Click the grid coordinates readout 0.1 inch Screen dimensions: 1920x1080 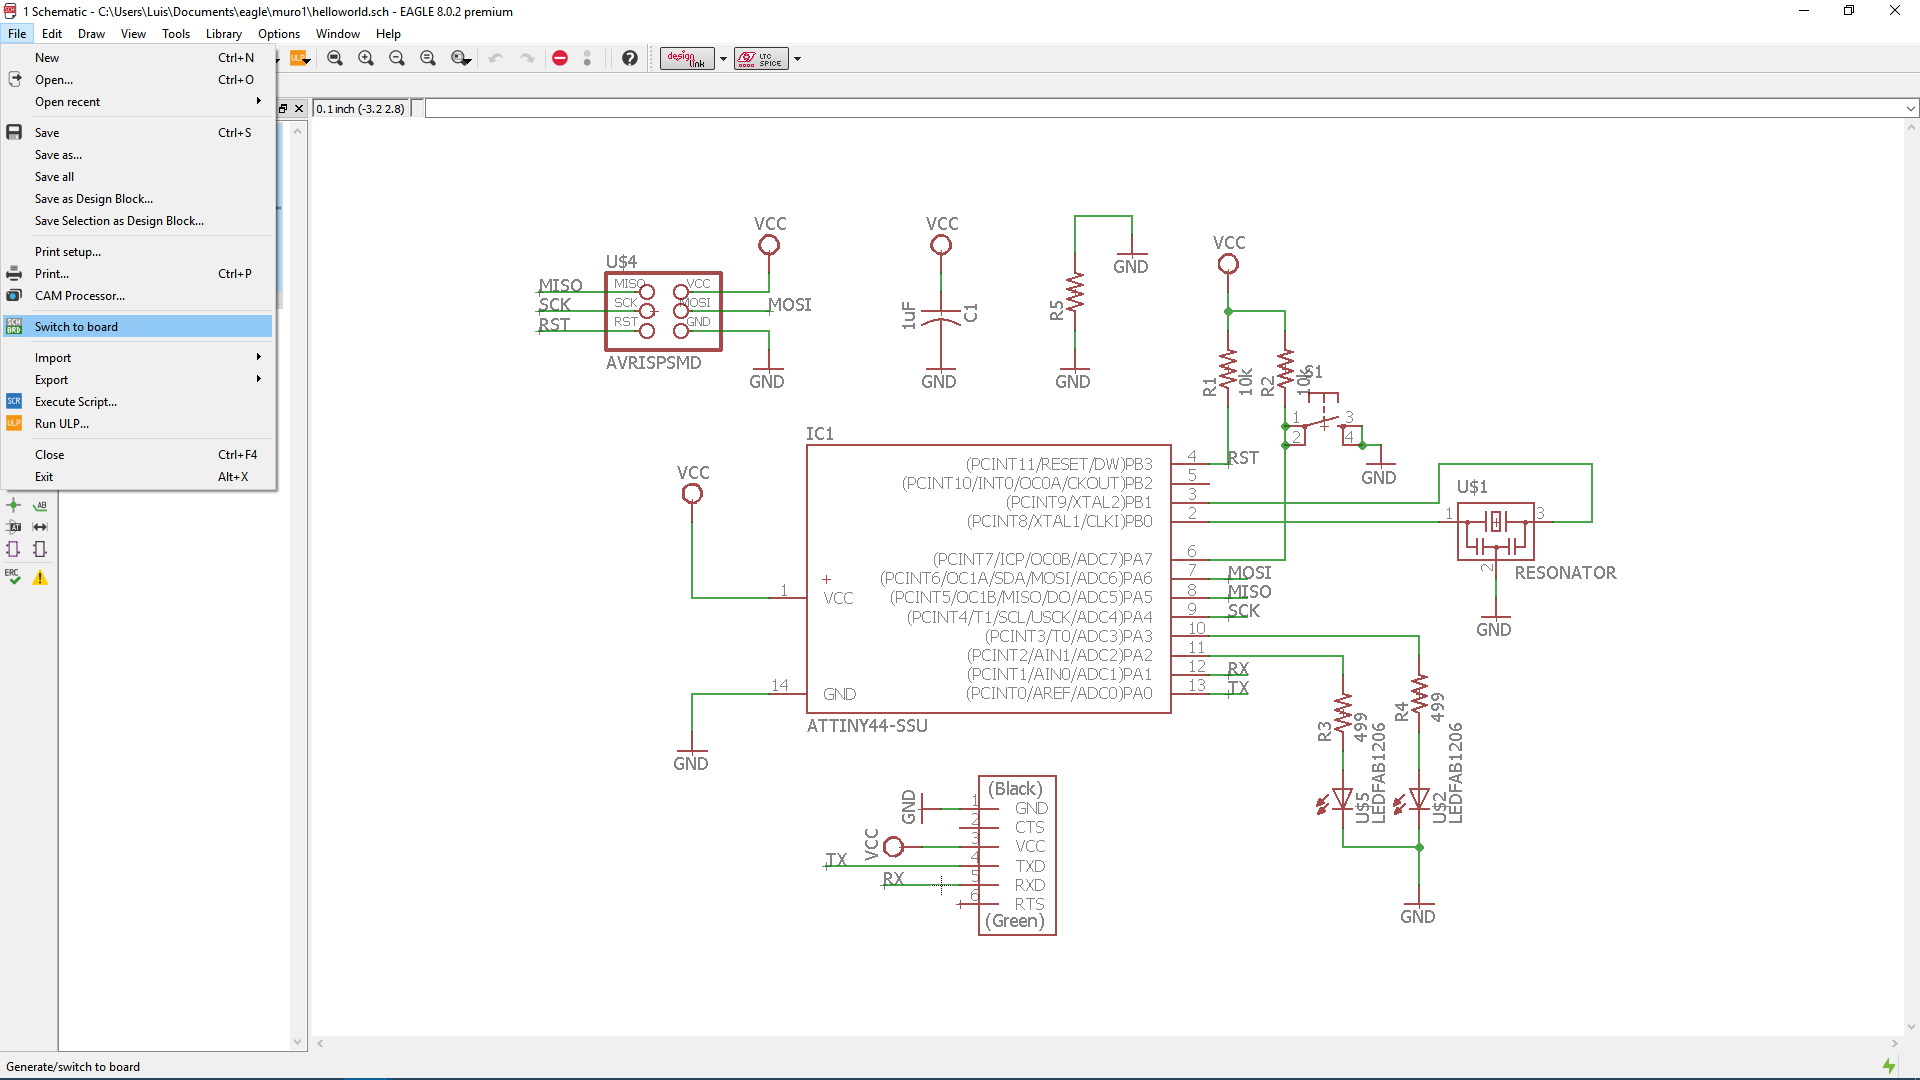pos(361,108)
